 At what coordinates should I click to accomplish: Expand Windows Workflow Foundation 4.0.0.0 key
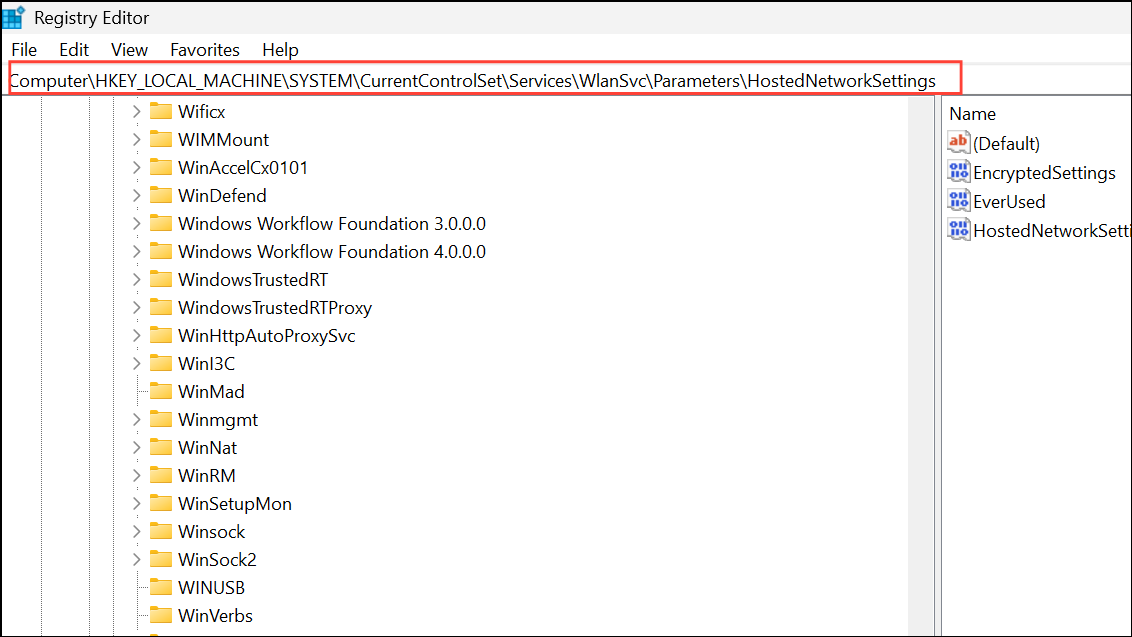pyautogui.click(x=136, y=252)
